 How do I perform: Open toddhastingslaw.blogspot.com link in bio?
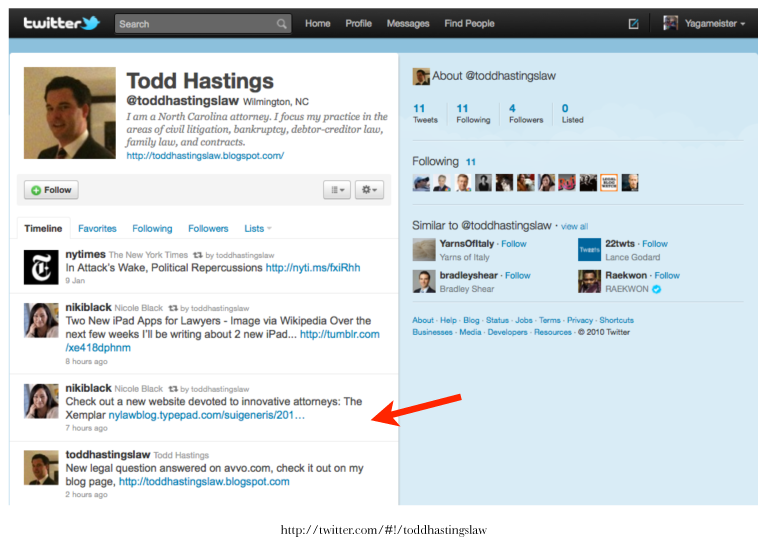[x=205, y=156]
